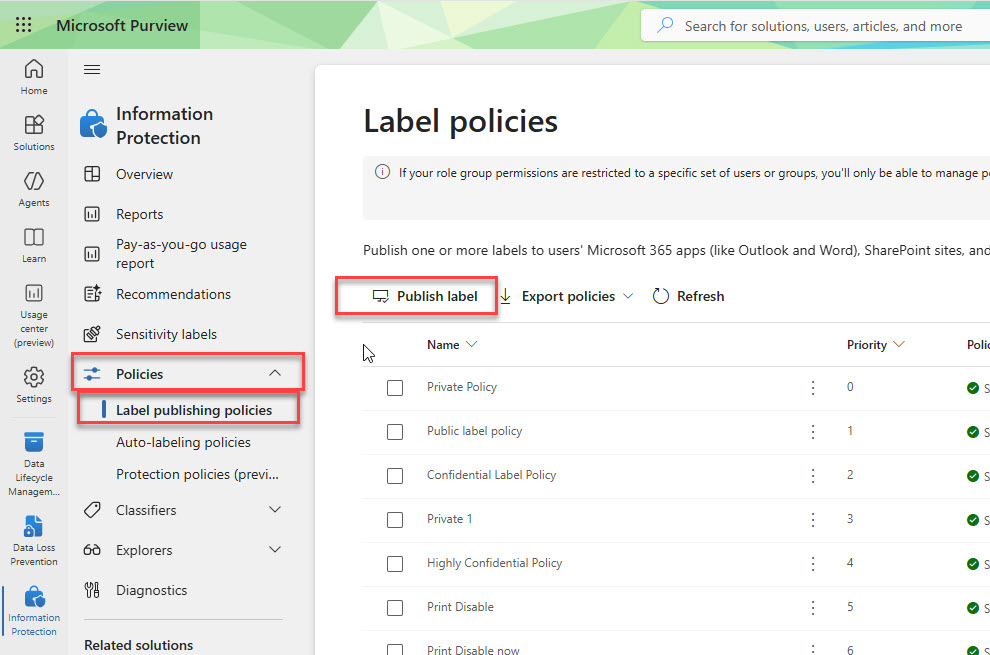Screen dimensions: 990x655
Task: Expand the Explorers section chevron
Action: [x=275, y=550]
